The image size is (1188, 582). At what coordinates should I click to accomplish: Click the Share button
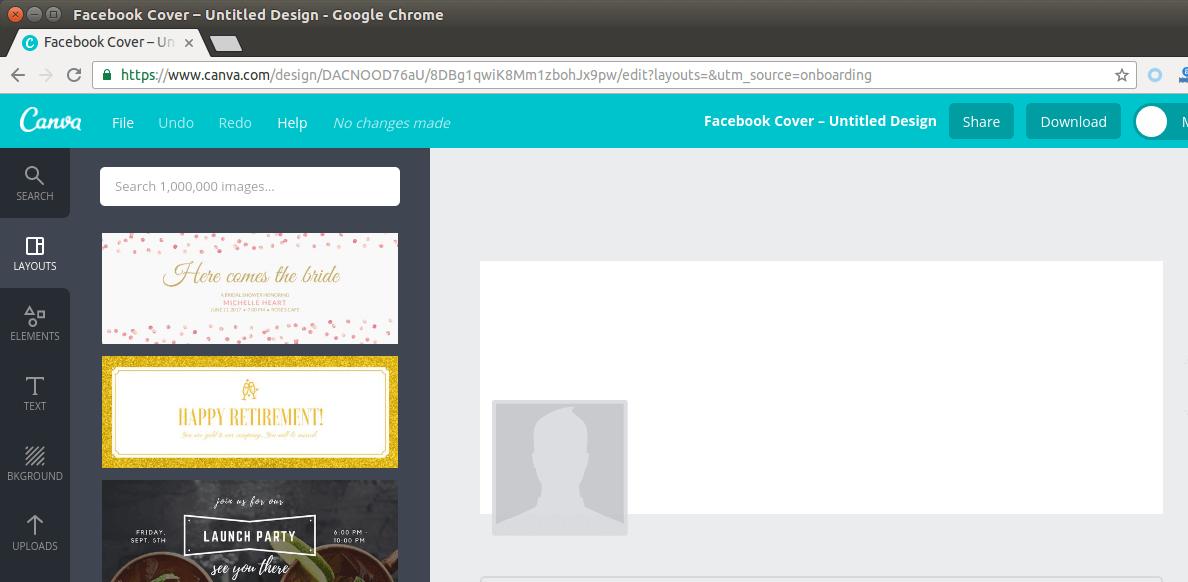981,121
